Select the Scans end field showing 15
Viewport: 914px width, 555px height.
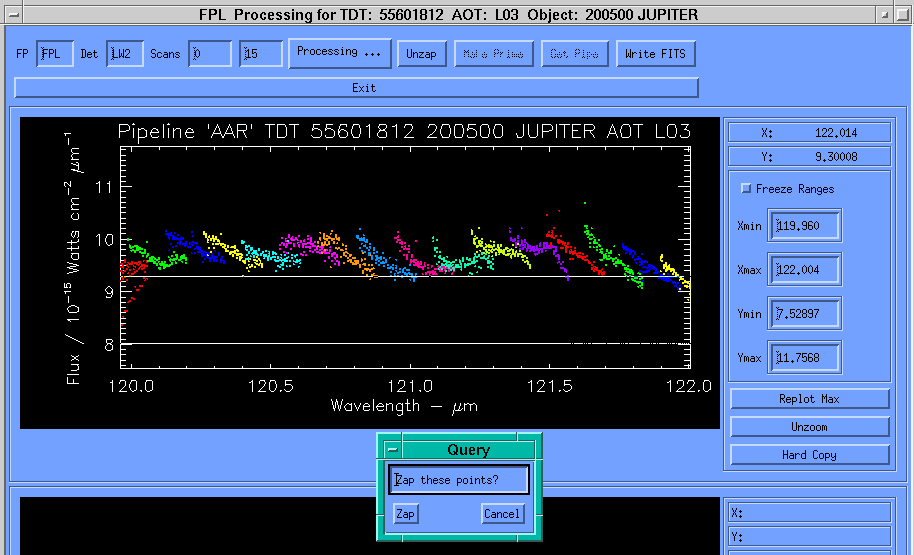click(x=261, y=54)
